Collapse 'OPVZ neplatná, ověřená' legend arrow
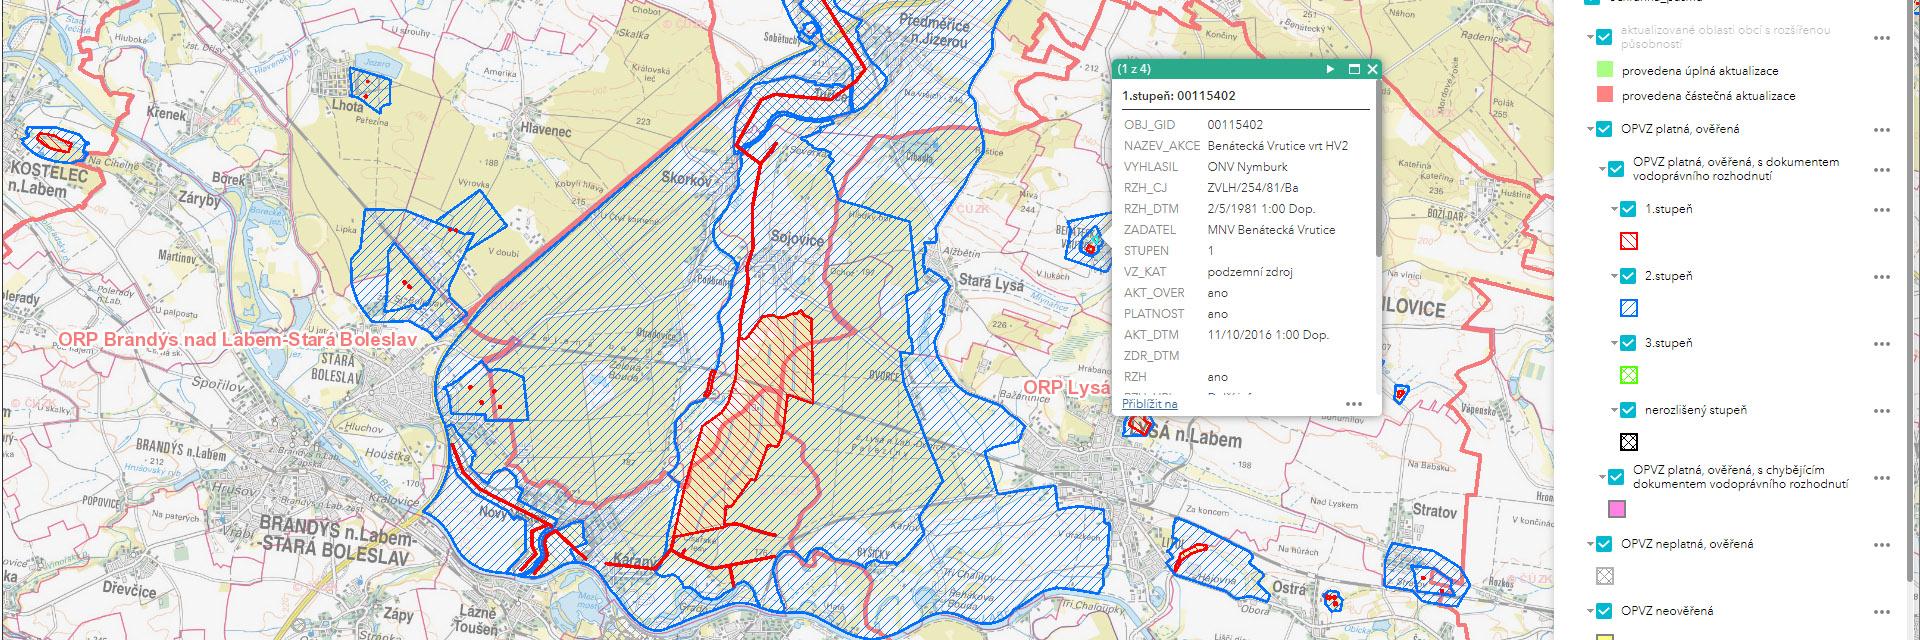This screenshot has width=1920, height=640. 1590,544
